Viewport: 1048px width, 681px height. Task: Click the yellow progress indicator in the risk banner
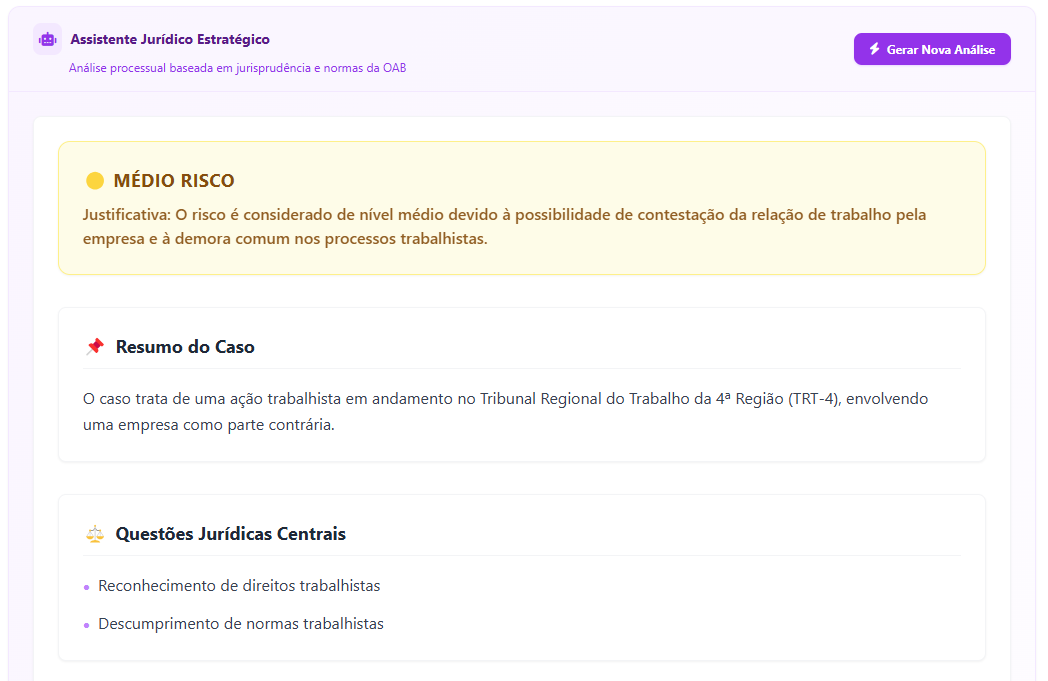(93, 180)
